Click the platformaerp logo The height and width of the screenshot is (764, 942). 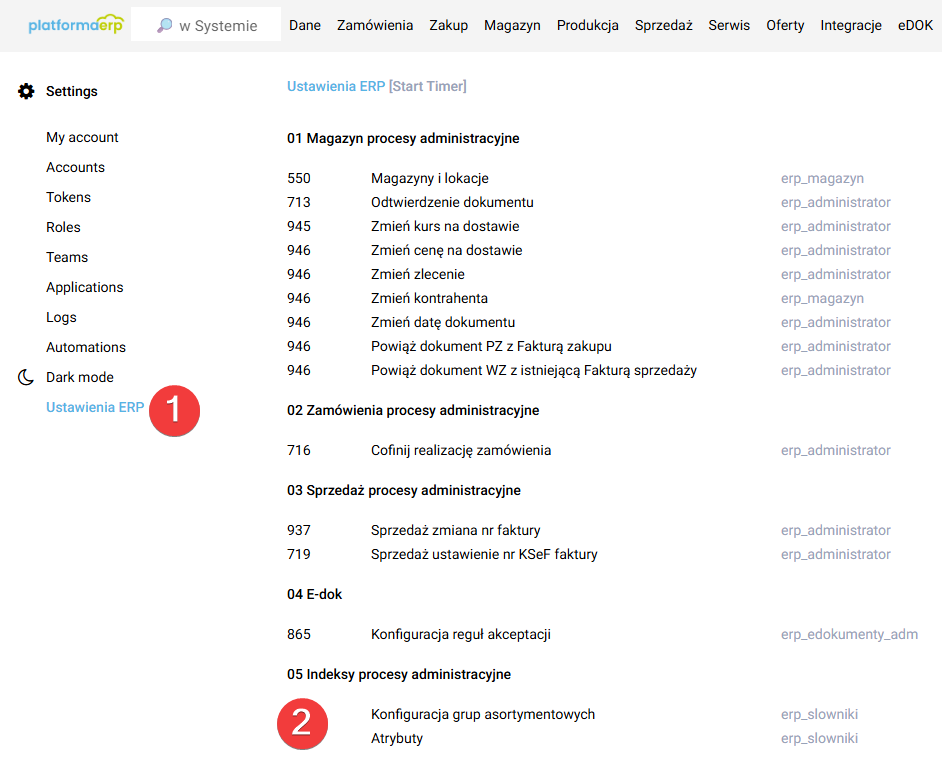pyautogui.click(x=76, y=25)
